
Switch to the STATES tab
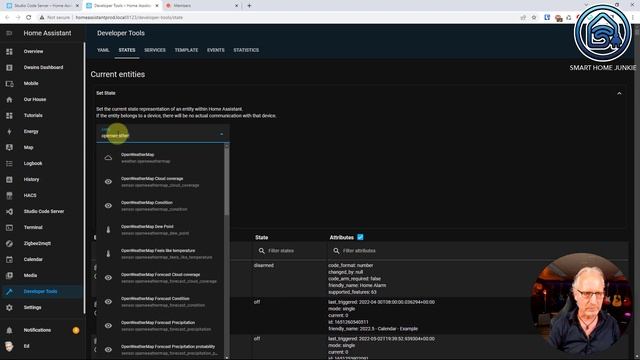point(127,50)
